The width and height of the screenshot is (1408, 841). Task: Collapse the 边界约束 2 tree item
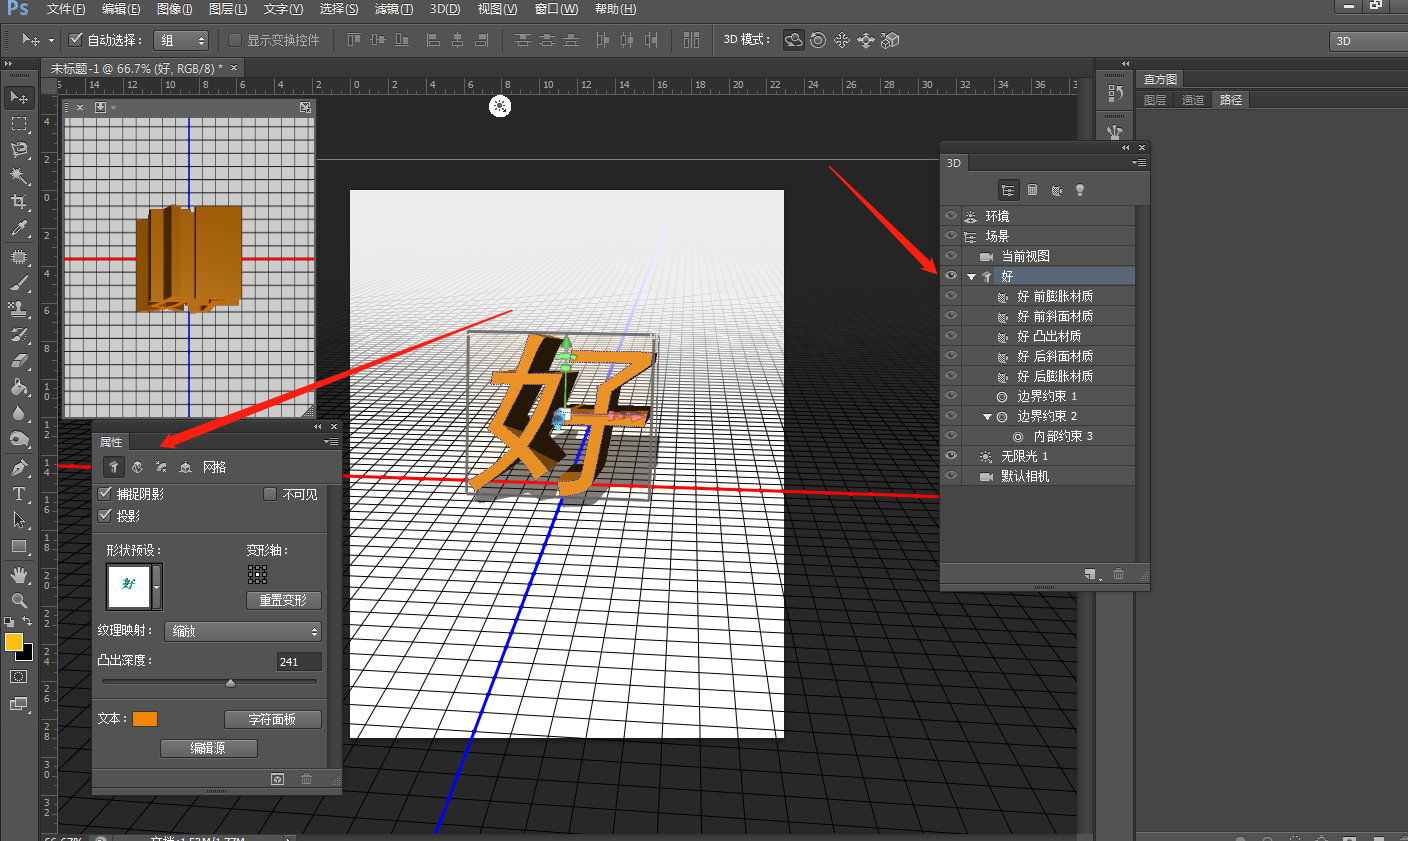click(987, 416)
